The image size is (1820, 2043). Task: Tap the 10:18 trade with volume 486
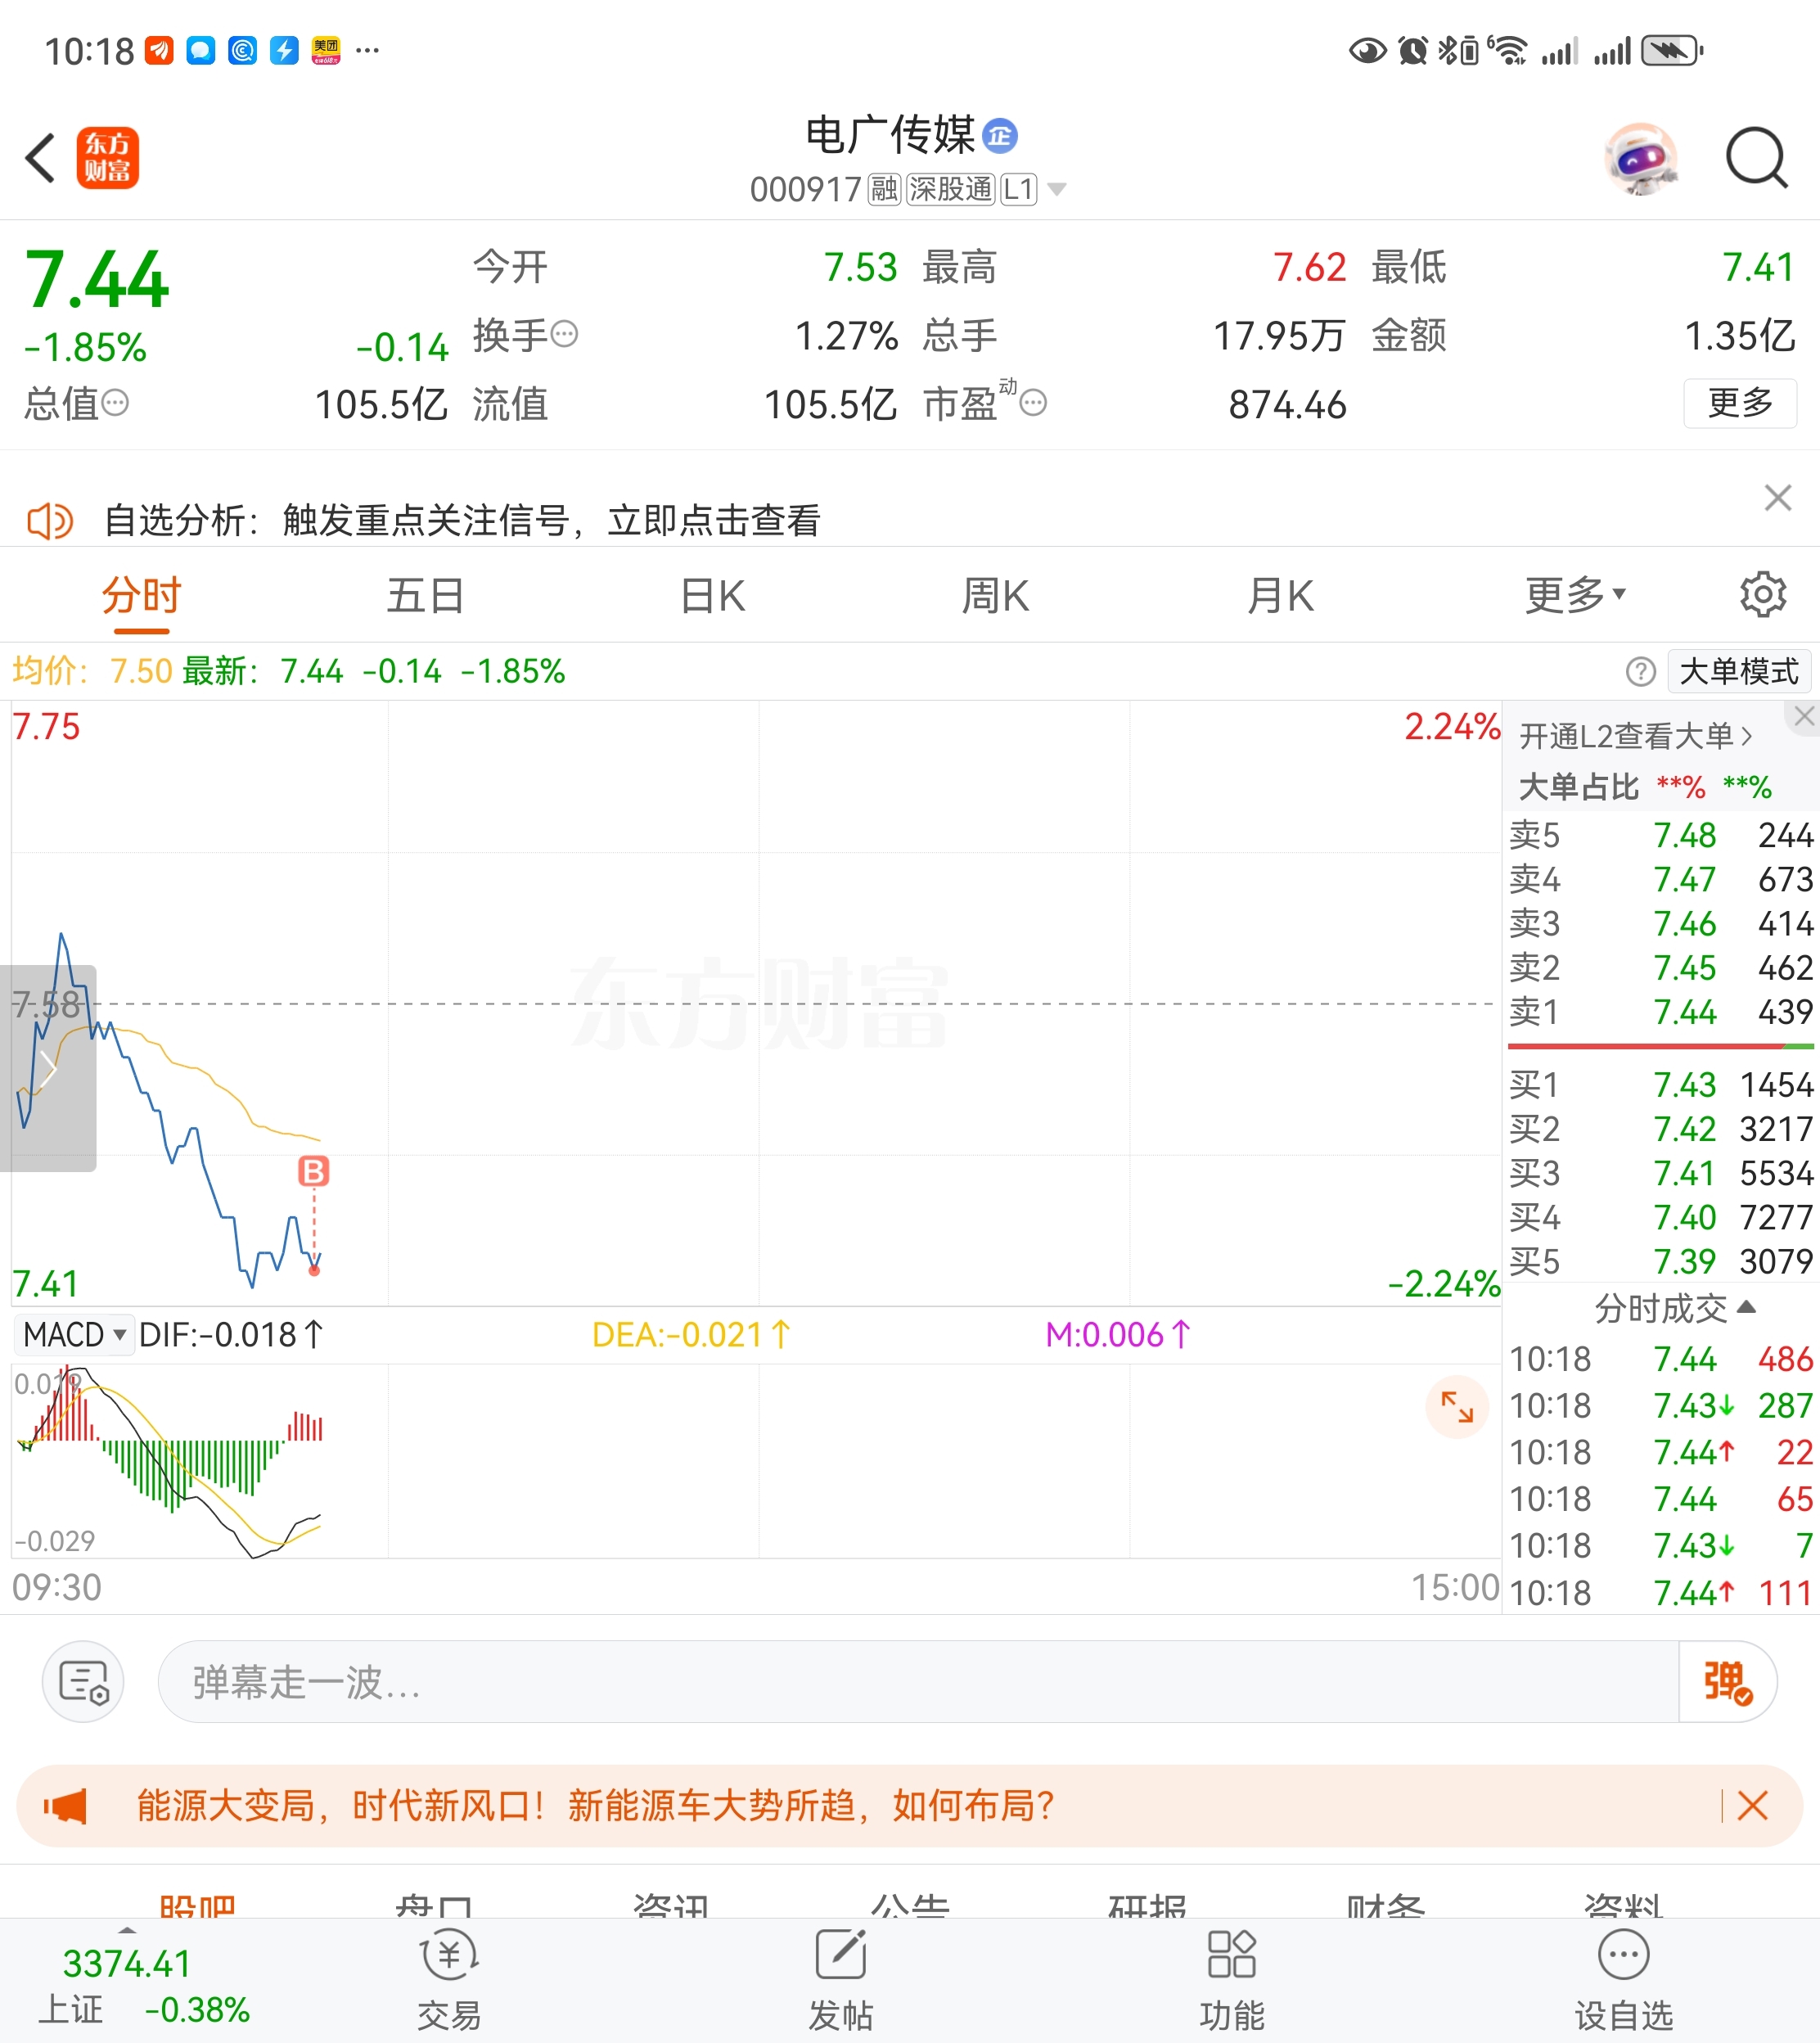coord(1660,1359)
